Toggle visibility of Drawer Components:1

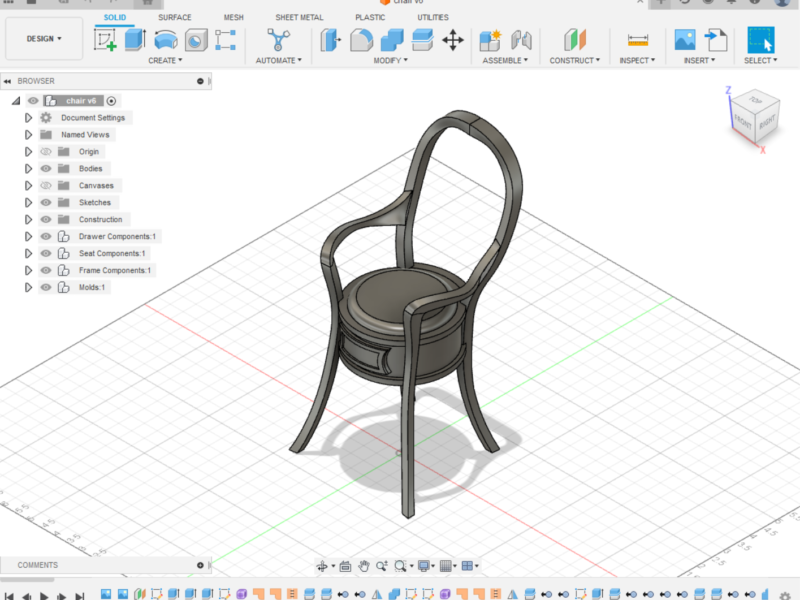[x=45, y=236]
